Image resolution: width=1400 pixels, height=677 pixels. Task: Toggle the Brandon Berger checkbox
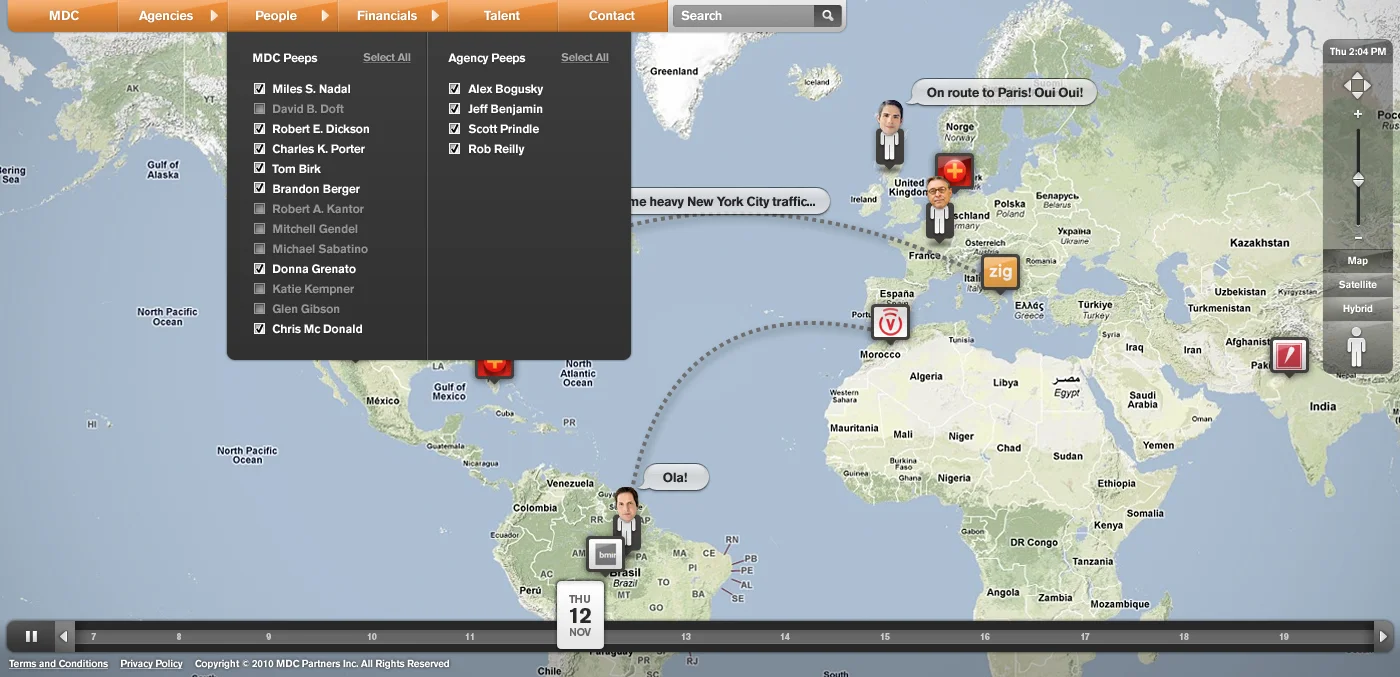click(x=260, y=189)
